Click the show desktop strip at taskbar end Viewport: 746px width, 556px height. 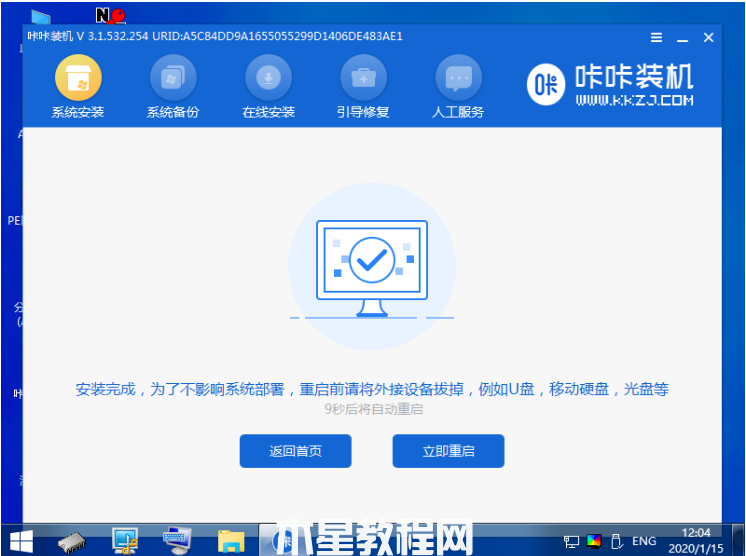pyautogui.click(x=738, y=540)
